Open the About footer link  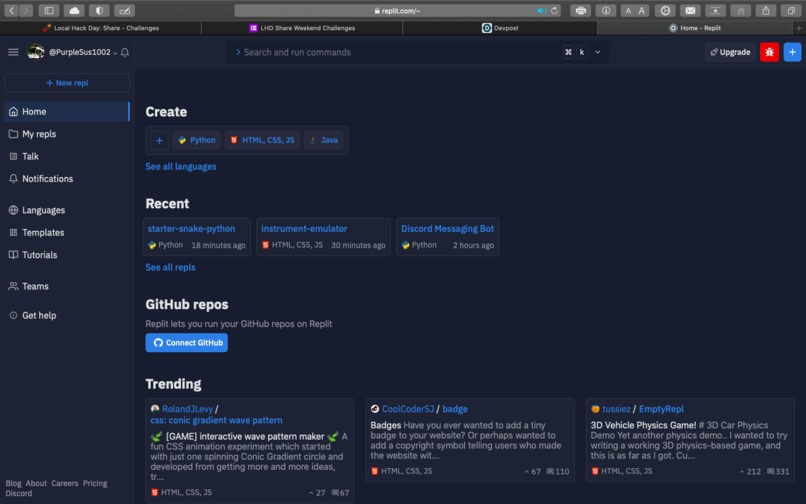[36, 483]
